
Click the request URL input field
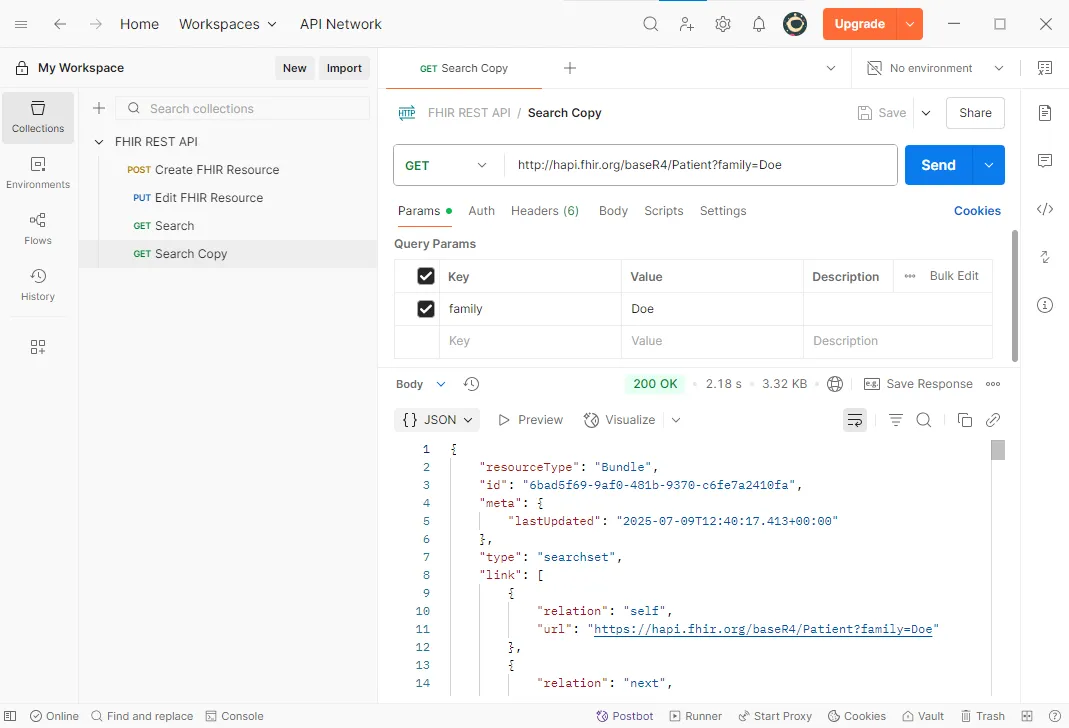[700, 165]
